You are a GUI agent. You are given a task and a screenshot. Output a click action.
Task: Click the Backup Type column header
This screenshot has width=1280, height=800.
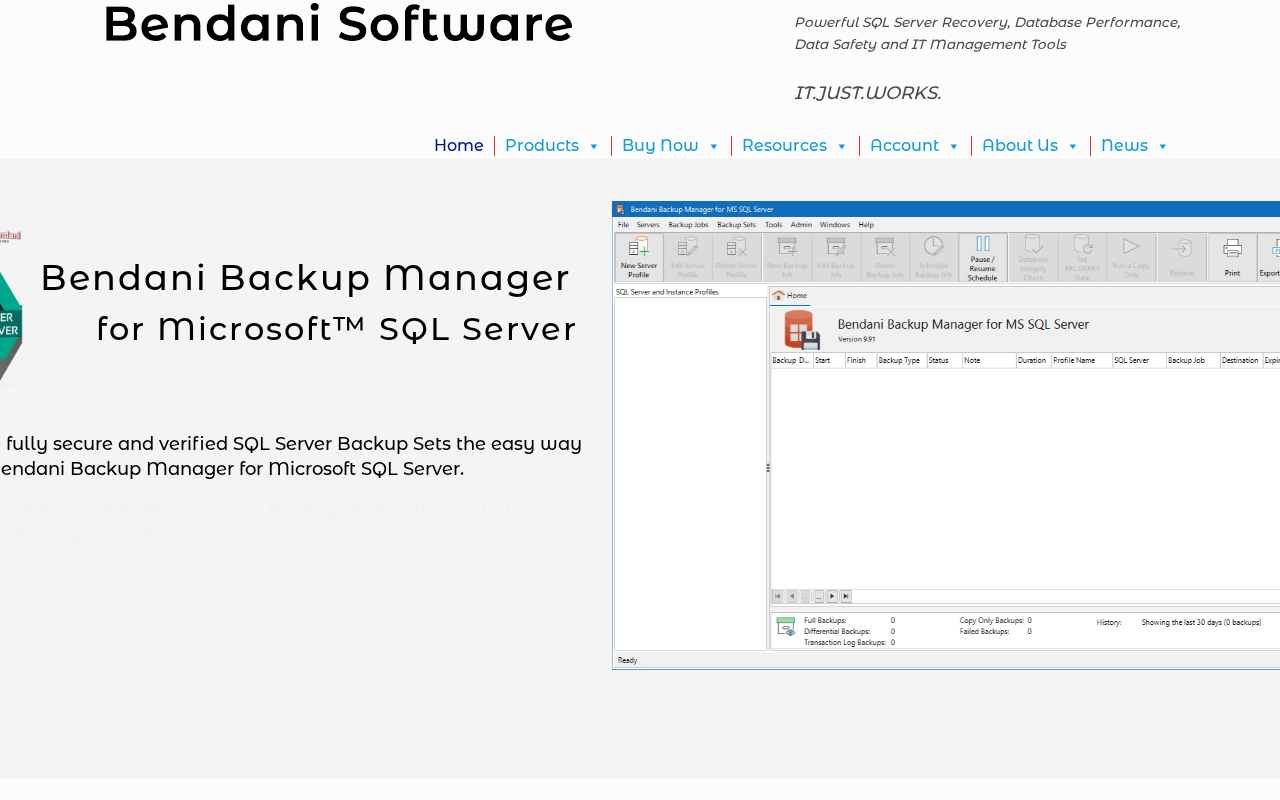900,360
